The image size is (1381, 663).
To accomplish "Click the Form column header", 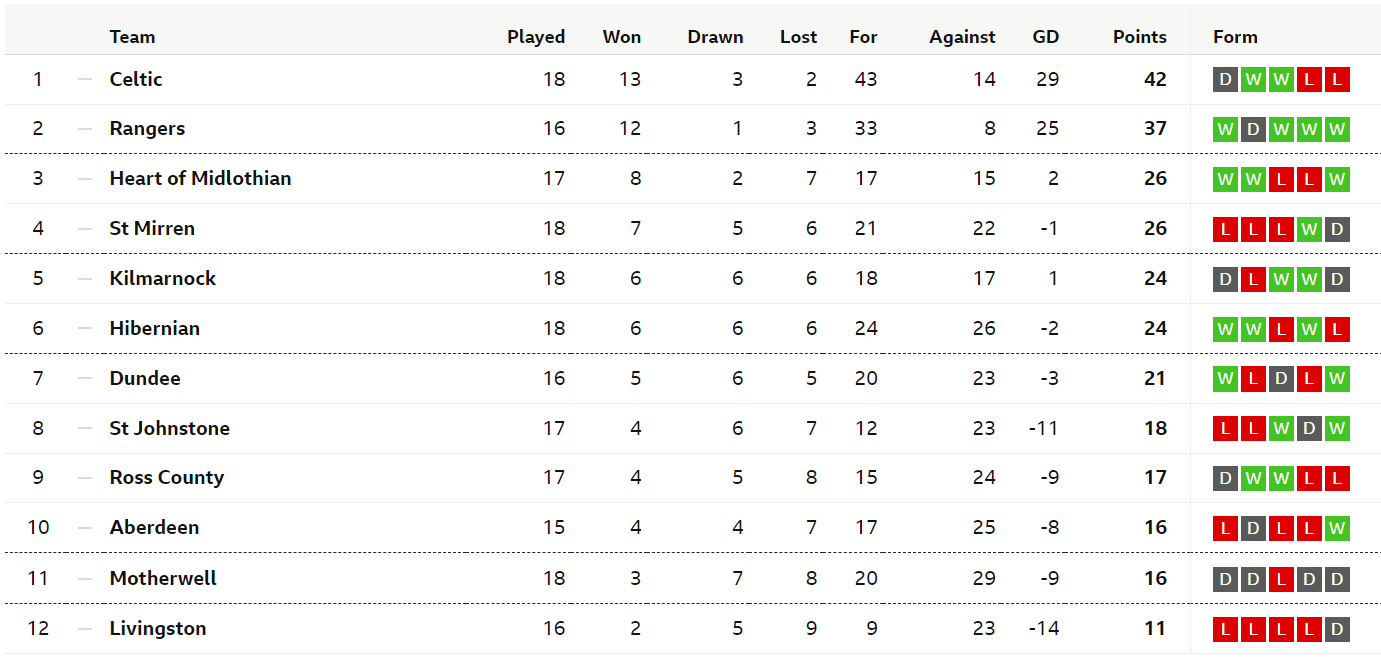I will click(x=1235, y=37).
